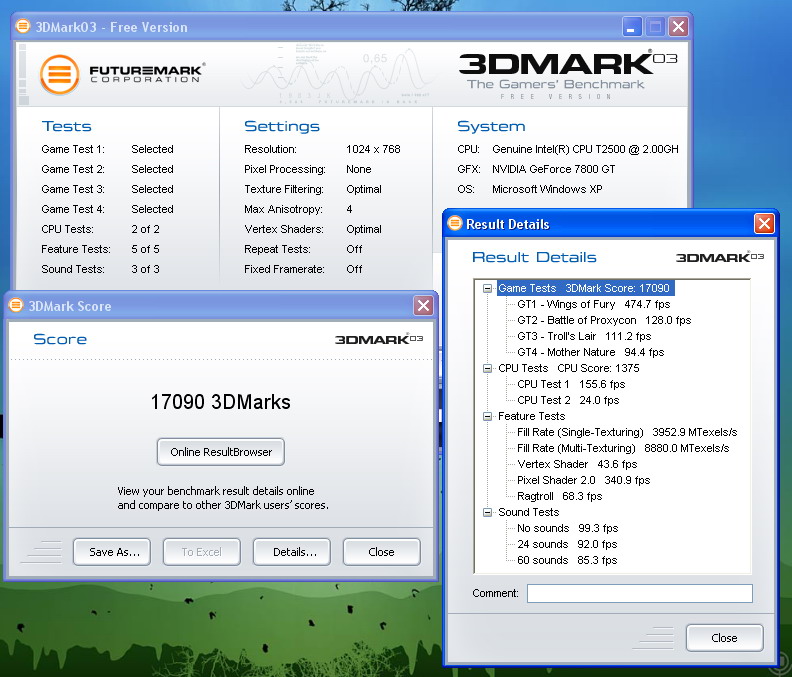Select 60 sounds 85.3 fps row
Image resolution: width=792 pixels, height=677 pixels.
[x=567, y=560]
